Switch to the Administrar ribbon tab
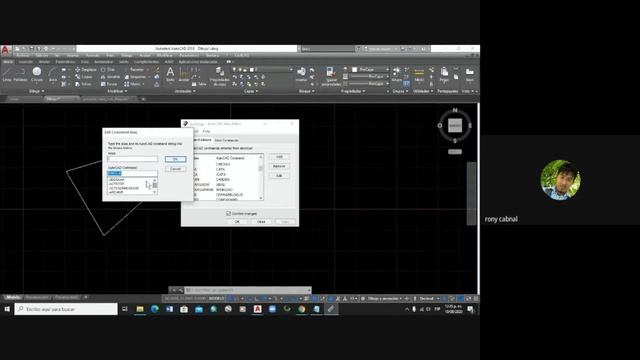This screenshot has height=360, width=640. point(103,62)
